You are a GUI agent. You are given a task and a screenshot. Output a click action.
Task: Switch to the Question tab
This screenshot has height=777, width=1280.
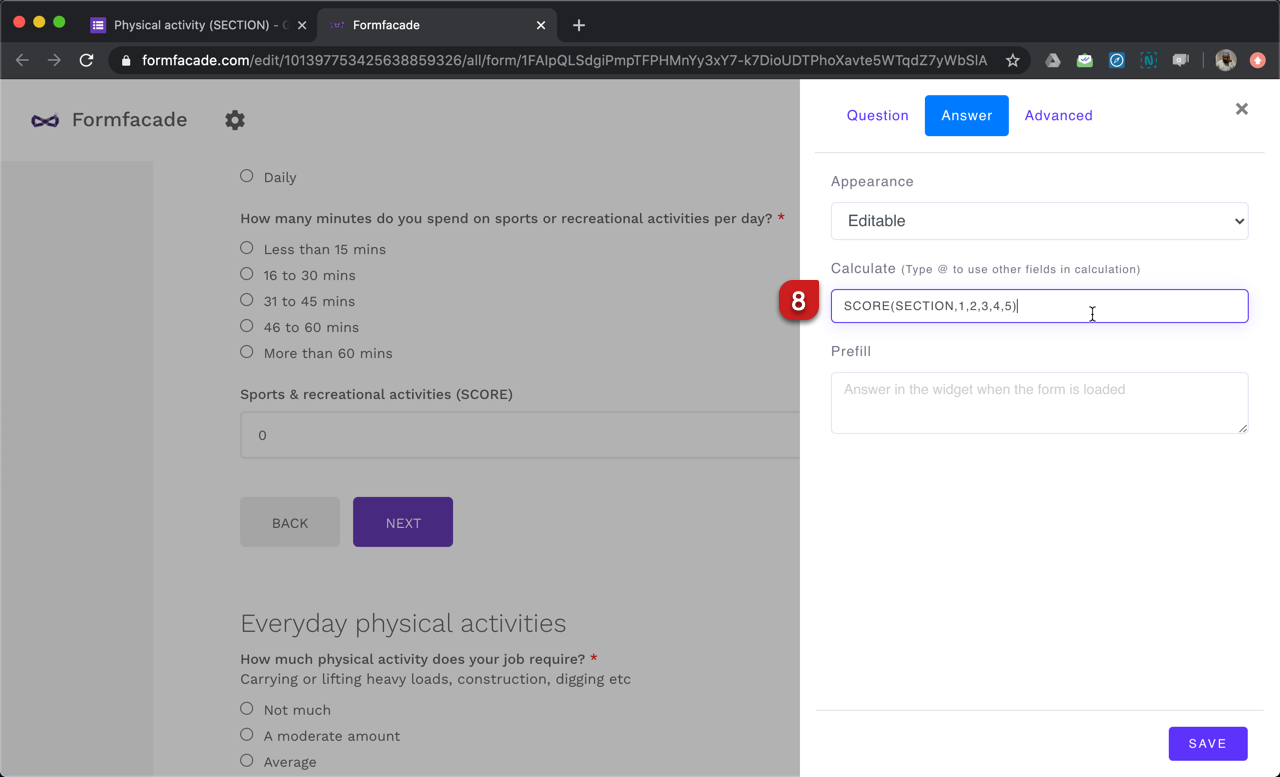coord(877,115)
